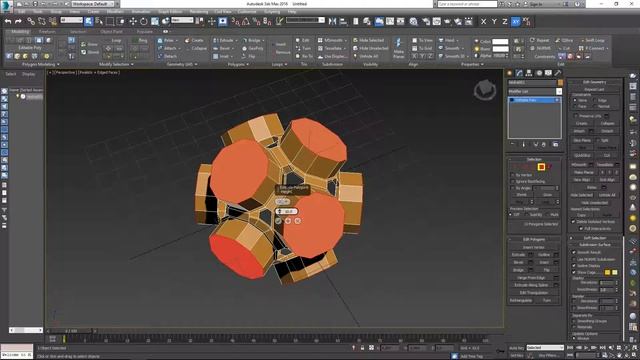Restrict transform to X axis
Viewport: 640px width, 360px height.
pyautogui.click(x=484, y=22)
